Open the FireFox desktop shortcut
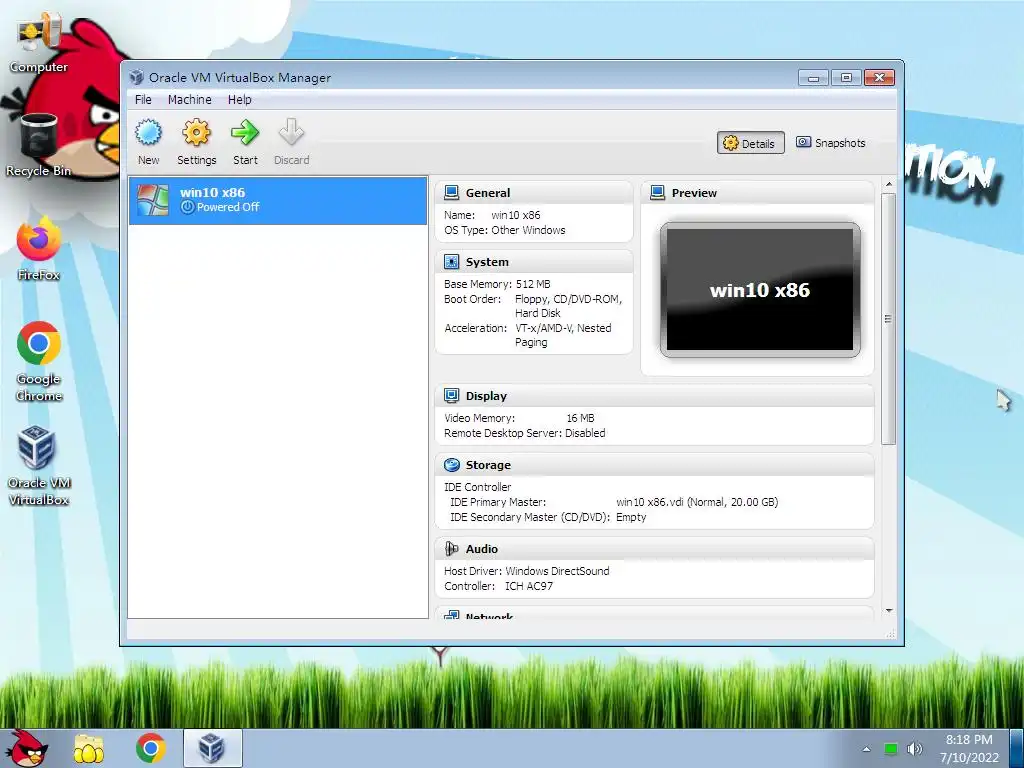Screen dimensions: 1024x768 coord(39,249)
